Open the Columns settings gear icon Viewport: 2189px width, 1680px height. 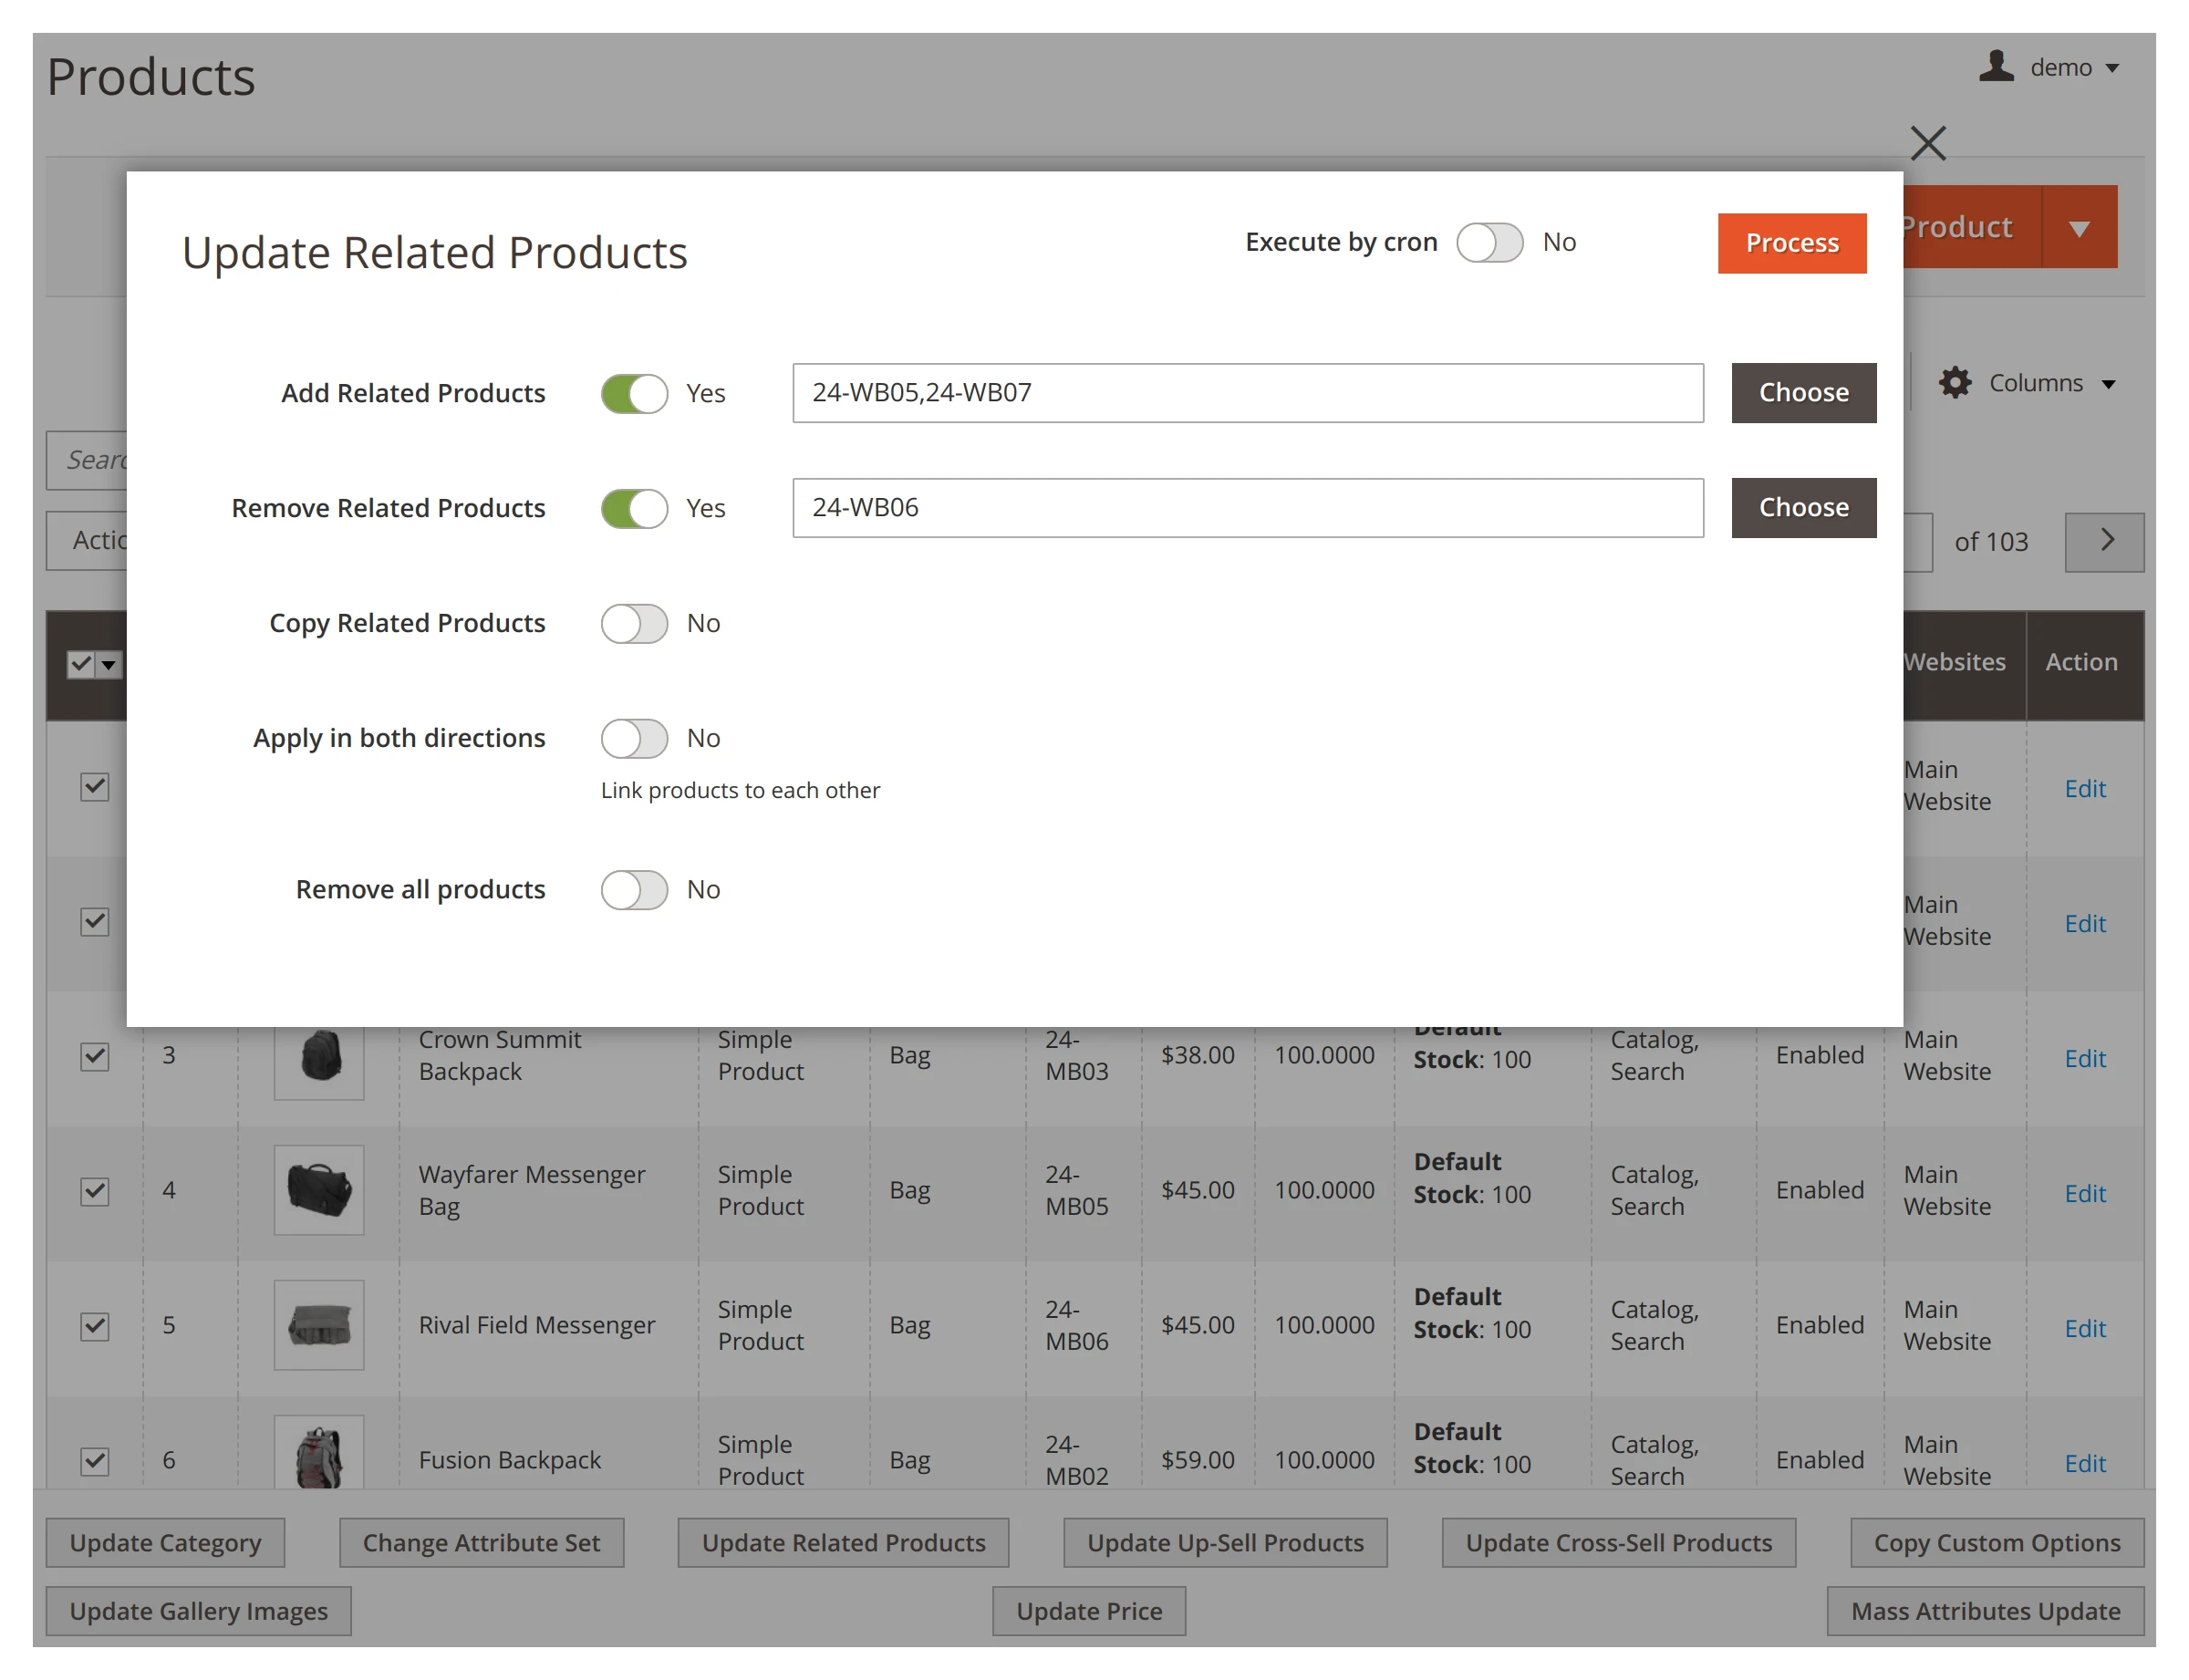pos(1955,382)
